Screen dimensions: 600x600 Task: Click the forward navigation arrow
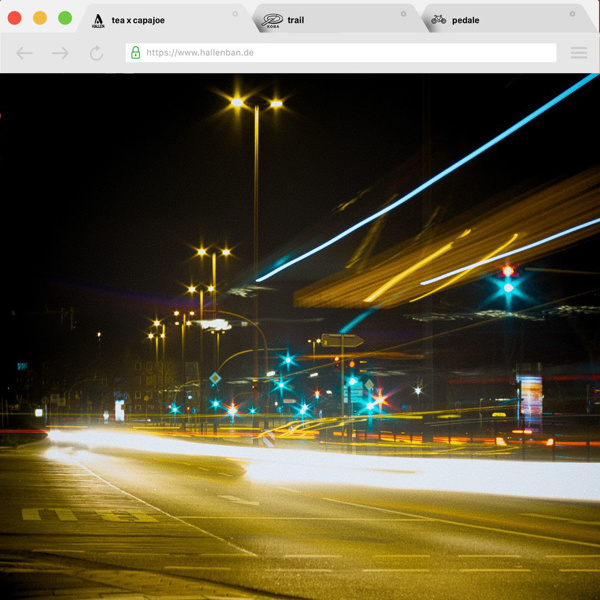(60, 53)
